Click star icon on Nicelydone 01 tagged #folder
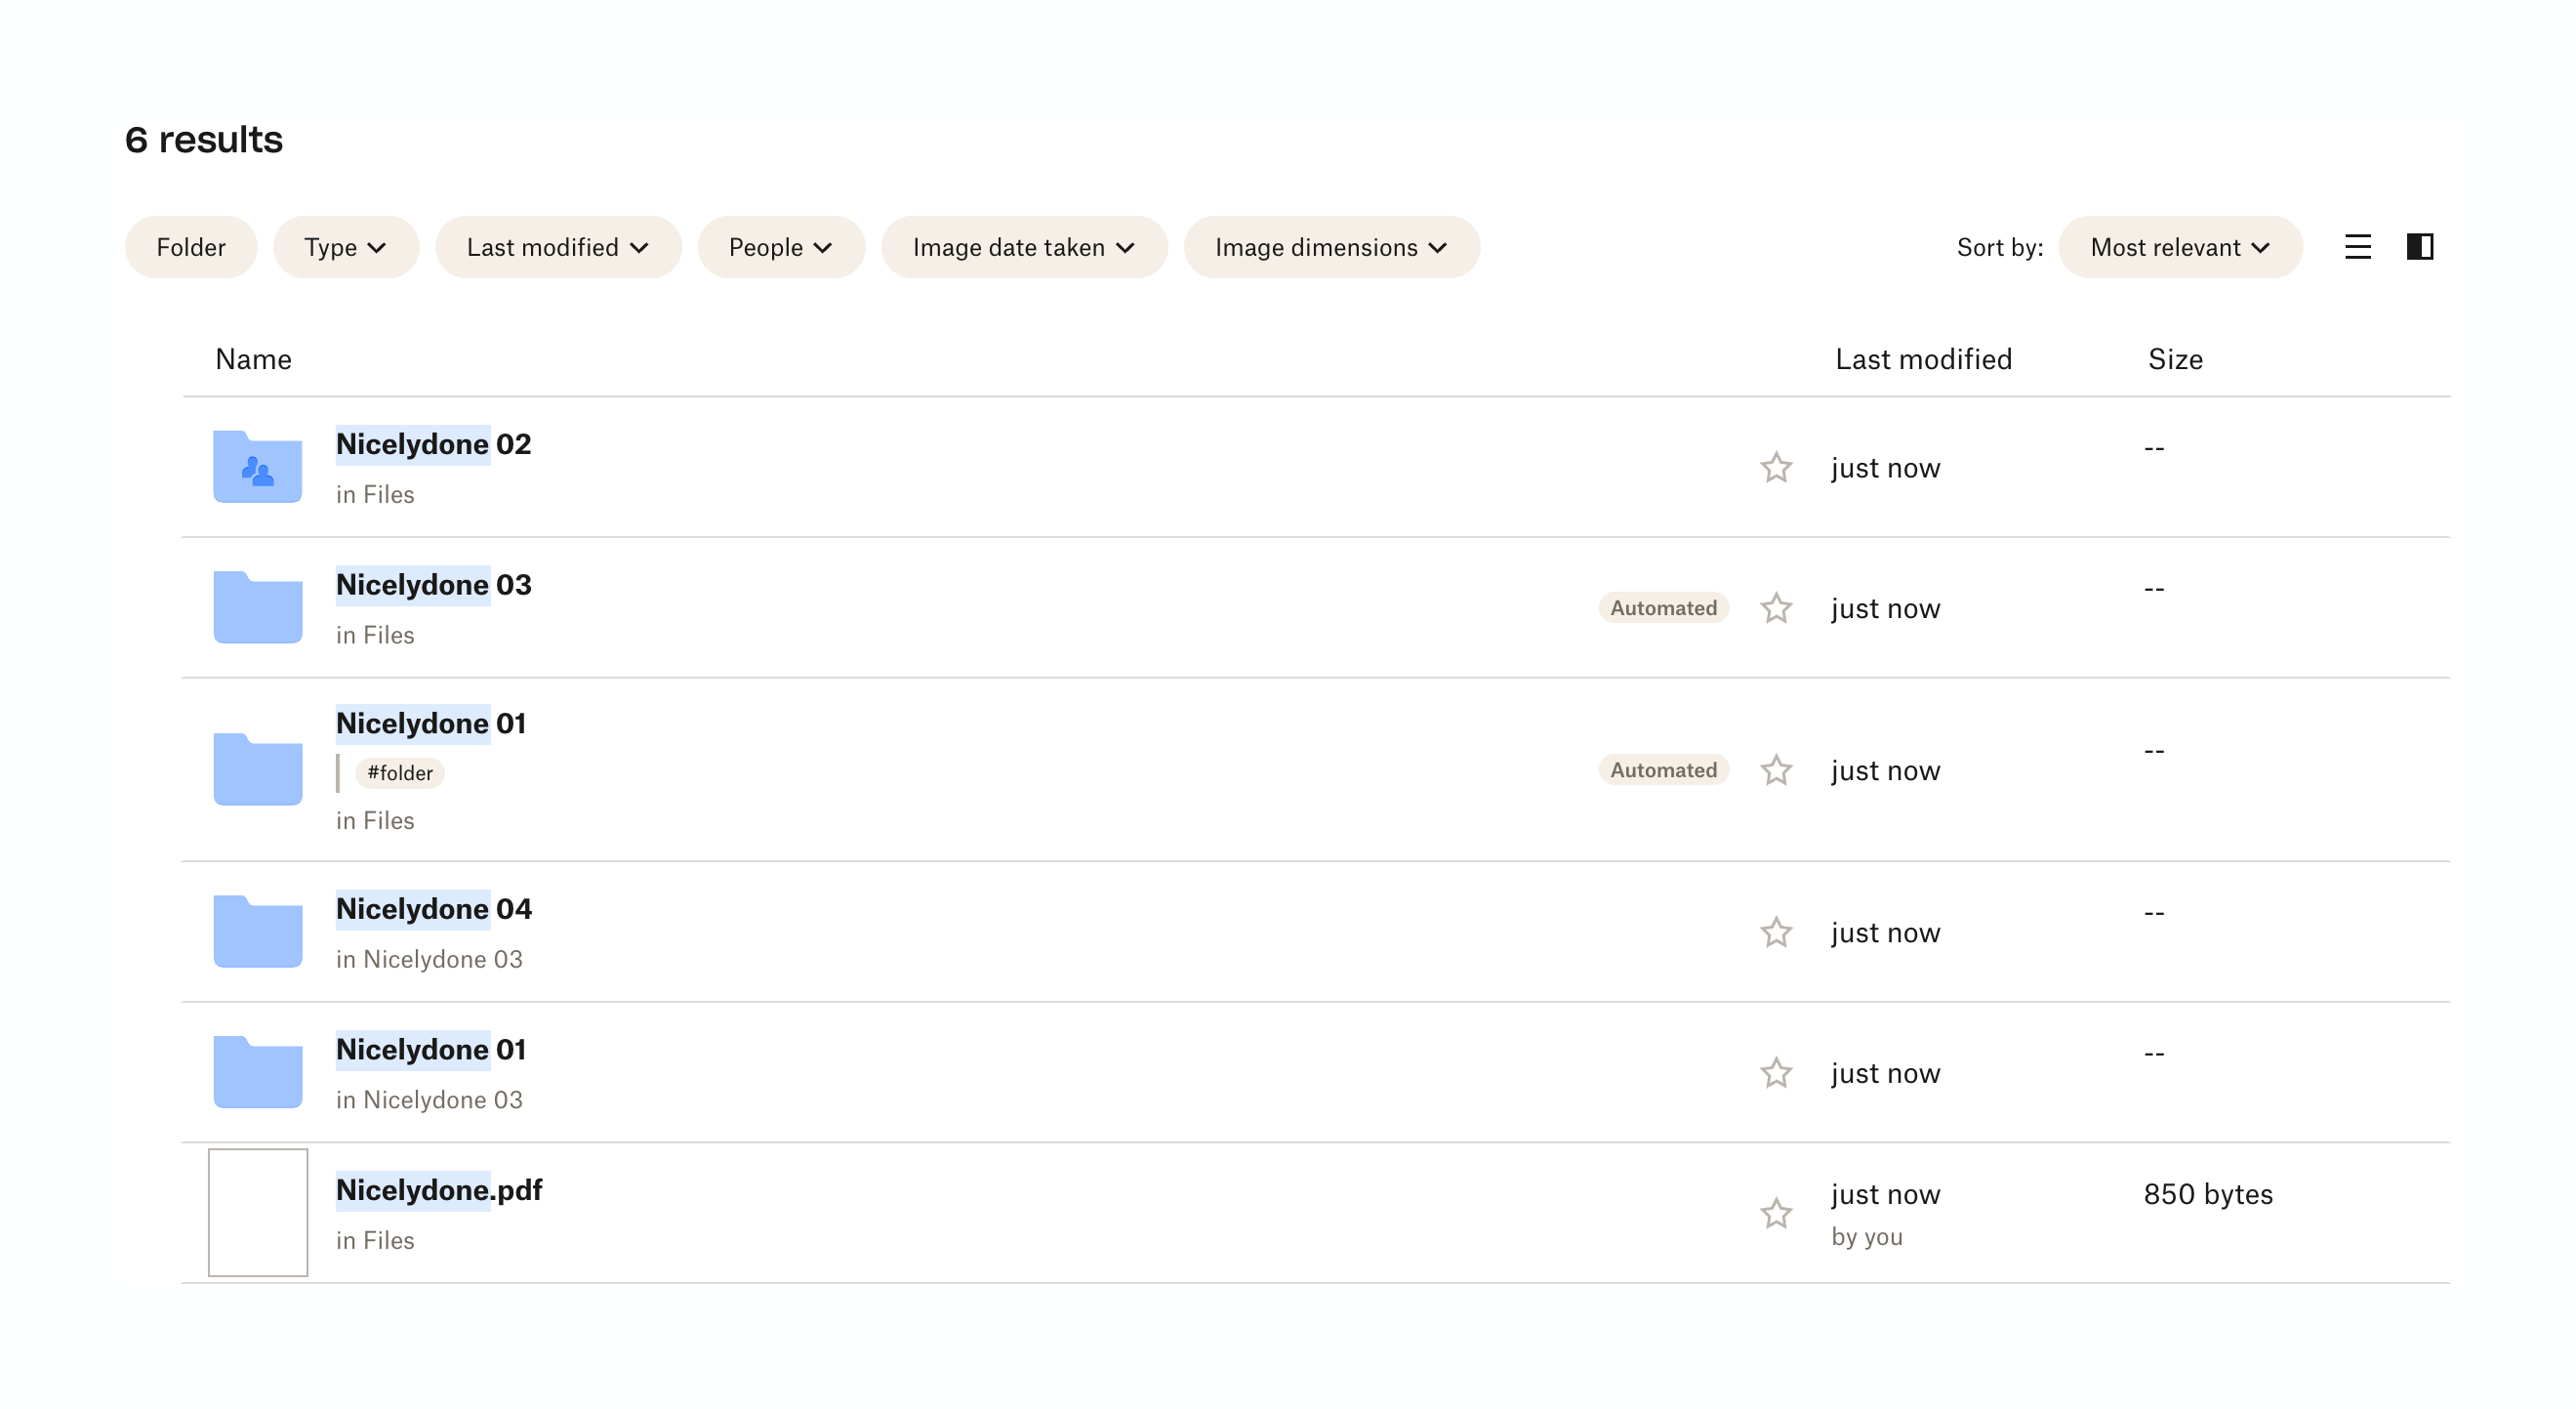Image resolution: width=2576 pixels, height=1409 pixels. tap(1775, 770)
